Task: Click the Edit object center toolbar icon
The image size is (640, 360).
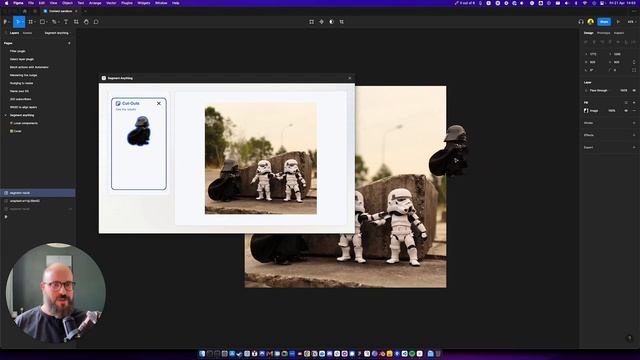Action: (311, 22)
